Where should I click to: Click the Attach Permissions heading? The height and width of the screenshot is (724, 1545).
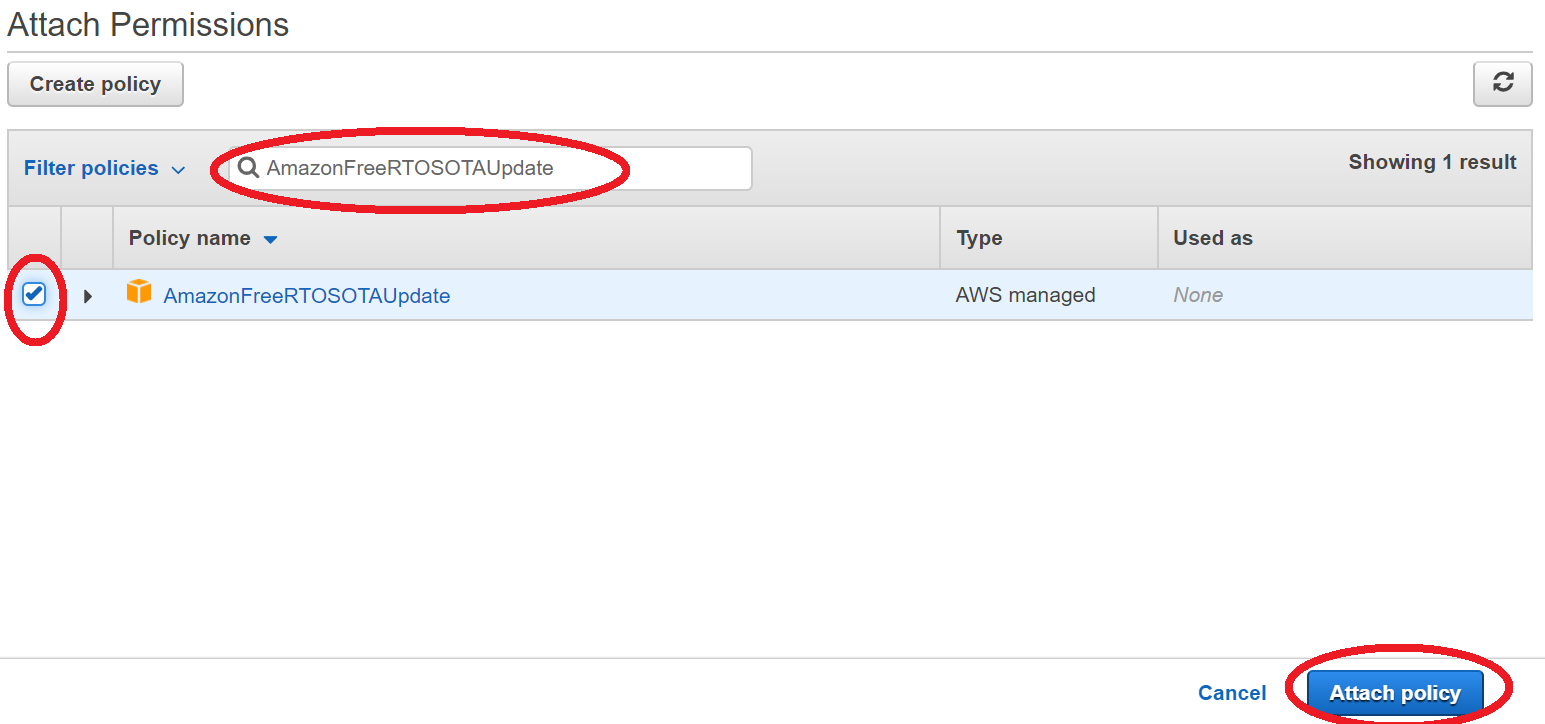[x=148, y=24]
